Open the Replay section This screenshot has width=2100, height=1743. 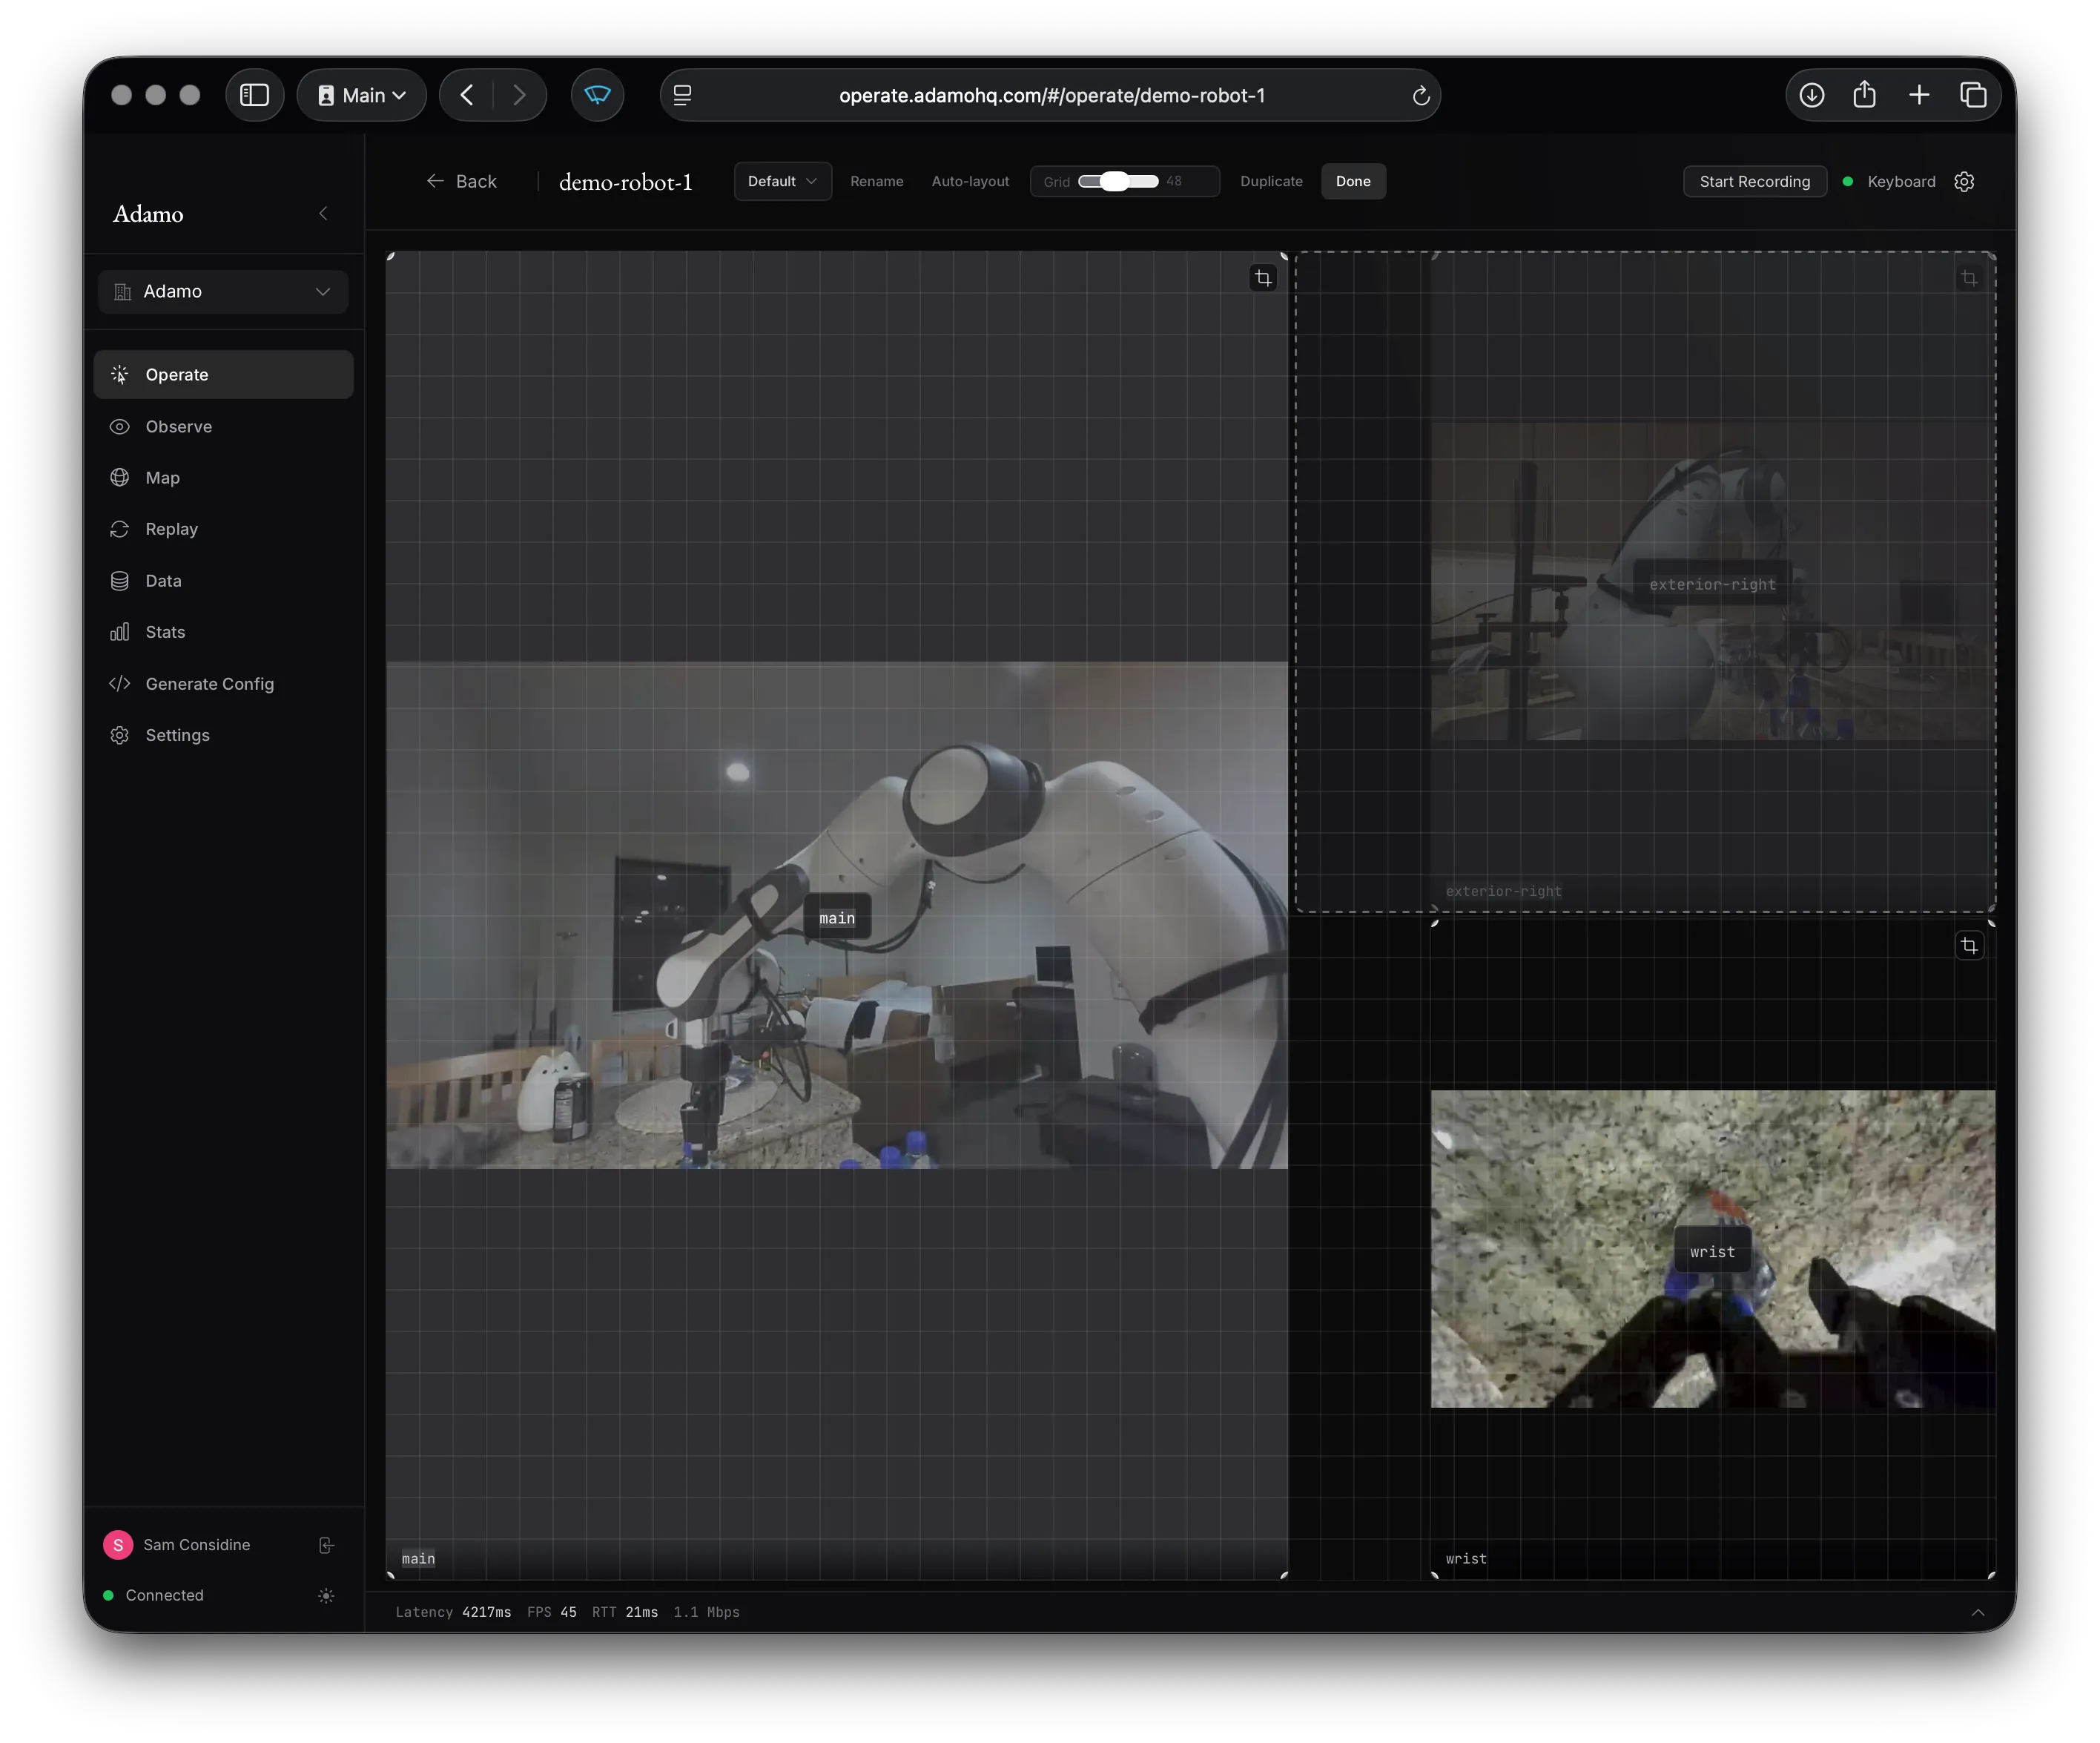[x=223, y=529]
